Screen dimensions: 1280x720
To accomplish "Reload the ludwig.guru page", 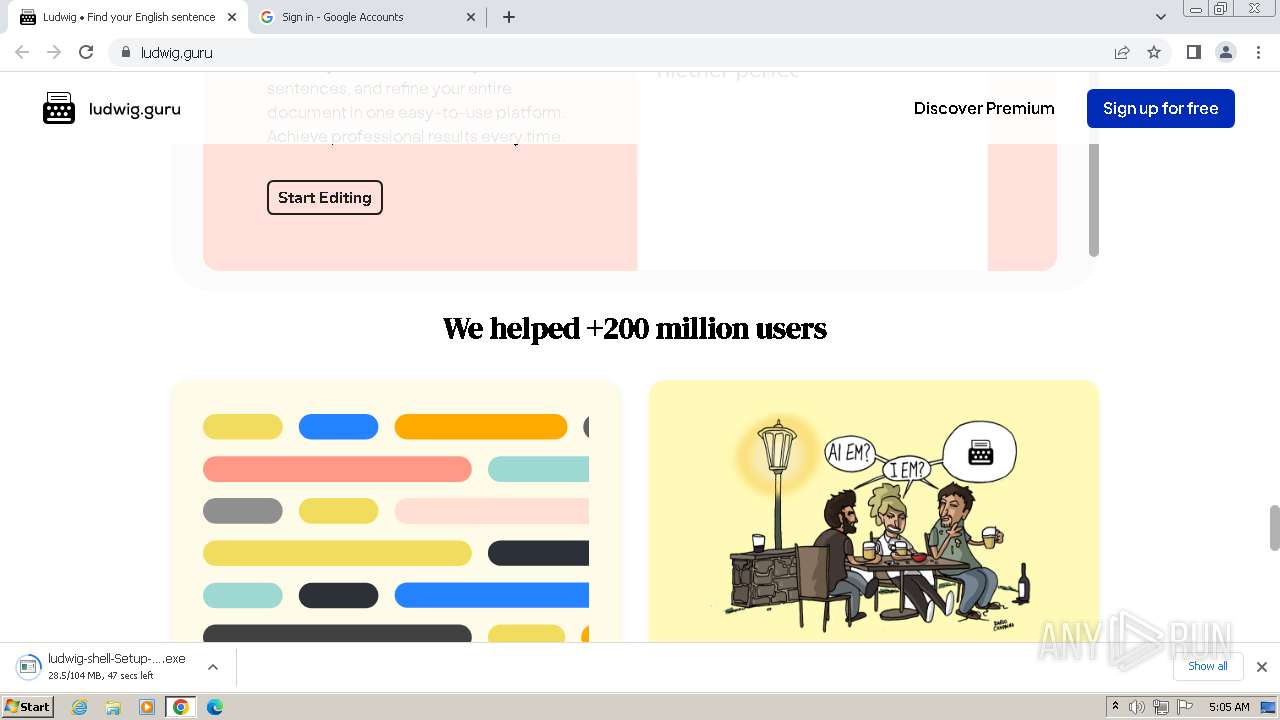I will (x=86, y=52).
